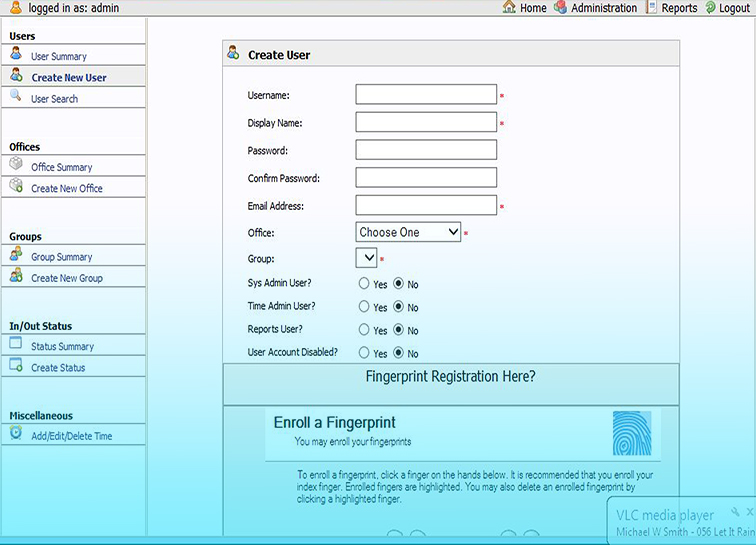The height and width of the screenshot is (545, 756).
Task: Click the Password input field
Action: [x=426, y=150]
